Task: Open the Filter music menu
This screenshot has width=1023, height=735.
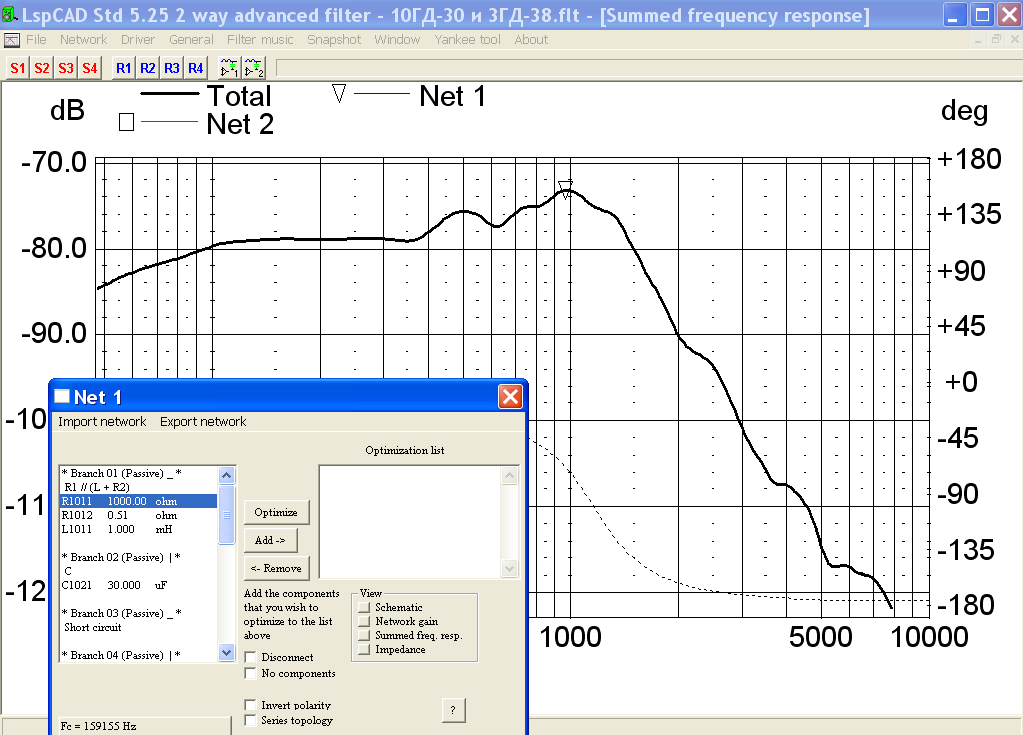Action: (x=260, y=40)
